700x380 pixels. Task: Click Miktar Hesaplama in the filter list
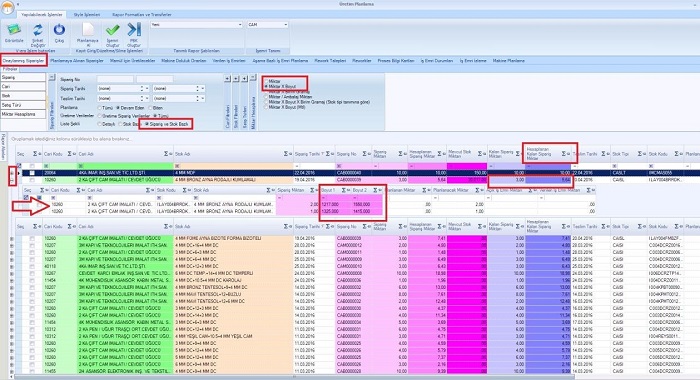coord(23,114)
